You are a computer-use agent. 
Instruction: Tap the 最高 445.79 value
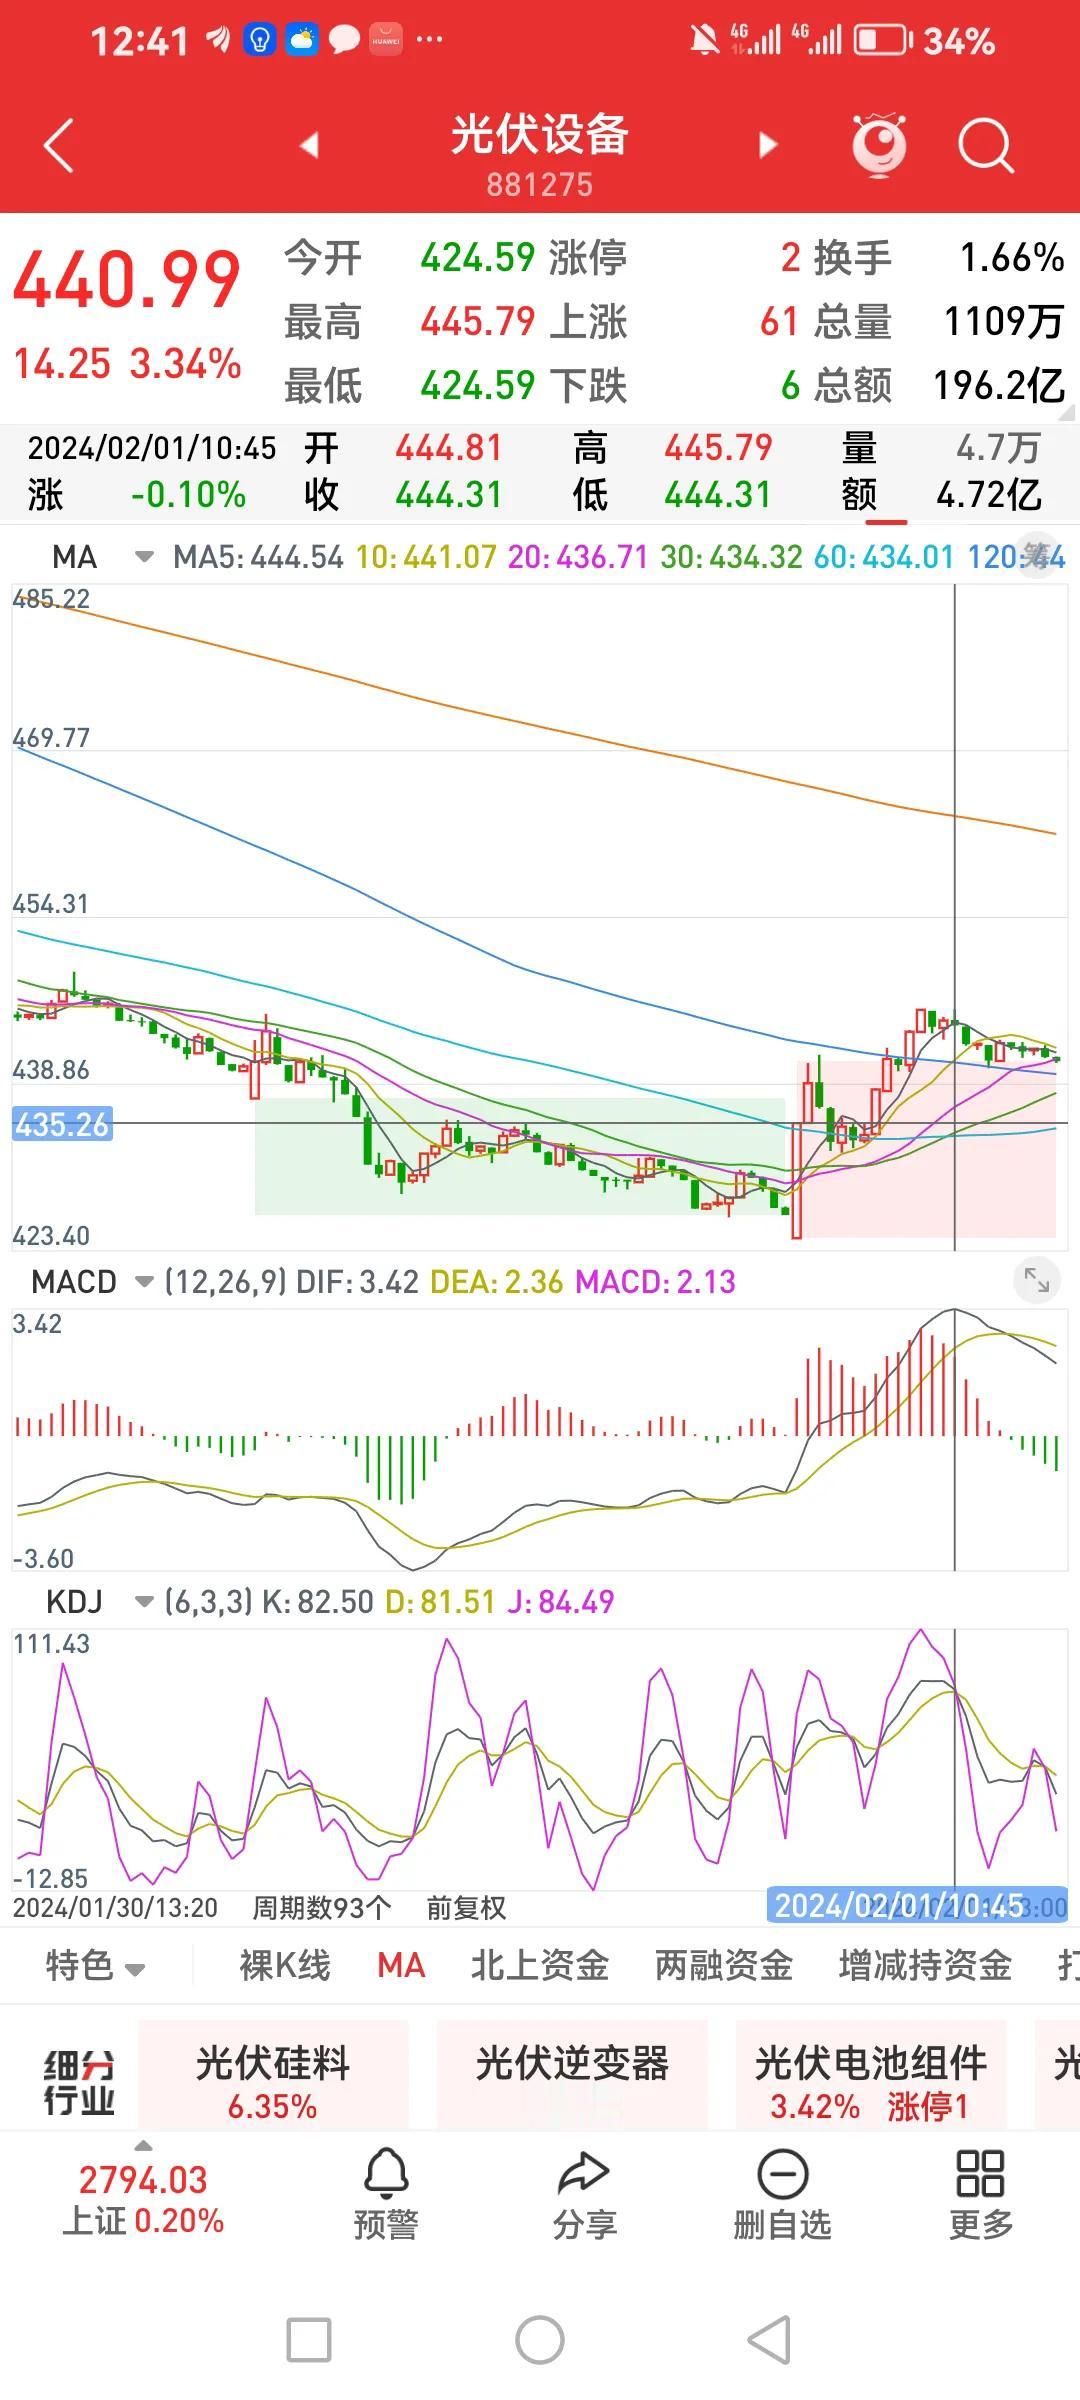click(478, 321)
